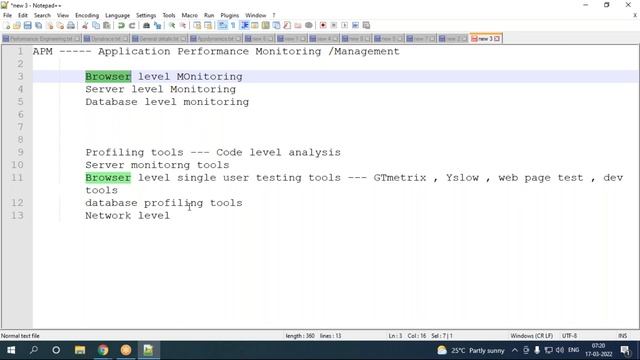Save the current file via the toolbar
640x360 pixels.
click(27, 25)
